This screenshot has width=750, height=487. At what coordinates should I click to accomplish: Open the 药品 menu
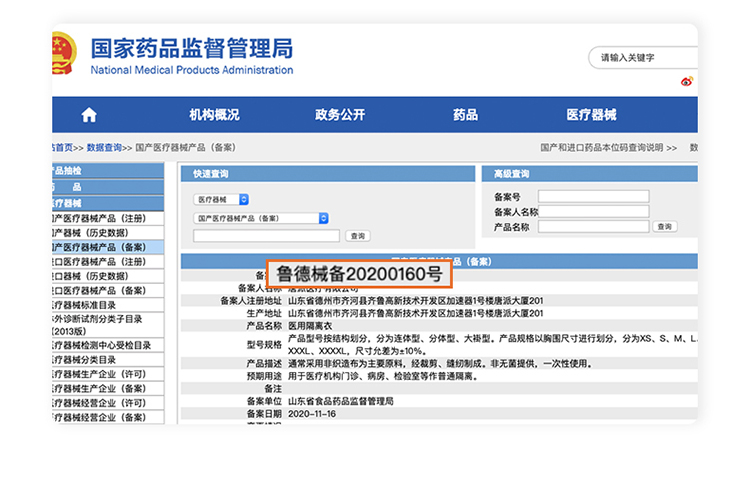pyautogui.click(x=465, y=115)
